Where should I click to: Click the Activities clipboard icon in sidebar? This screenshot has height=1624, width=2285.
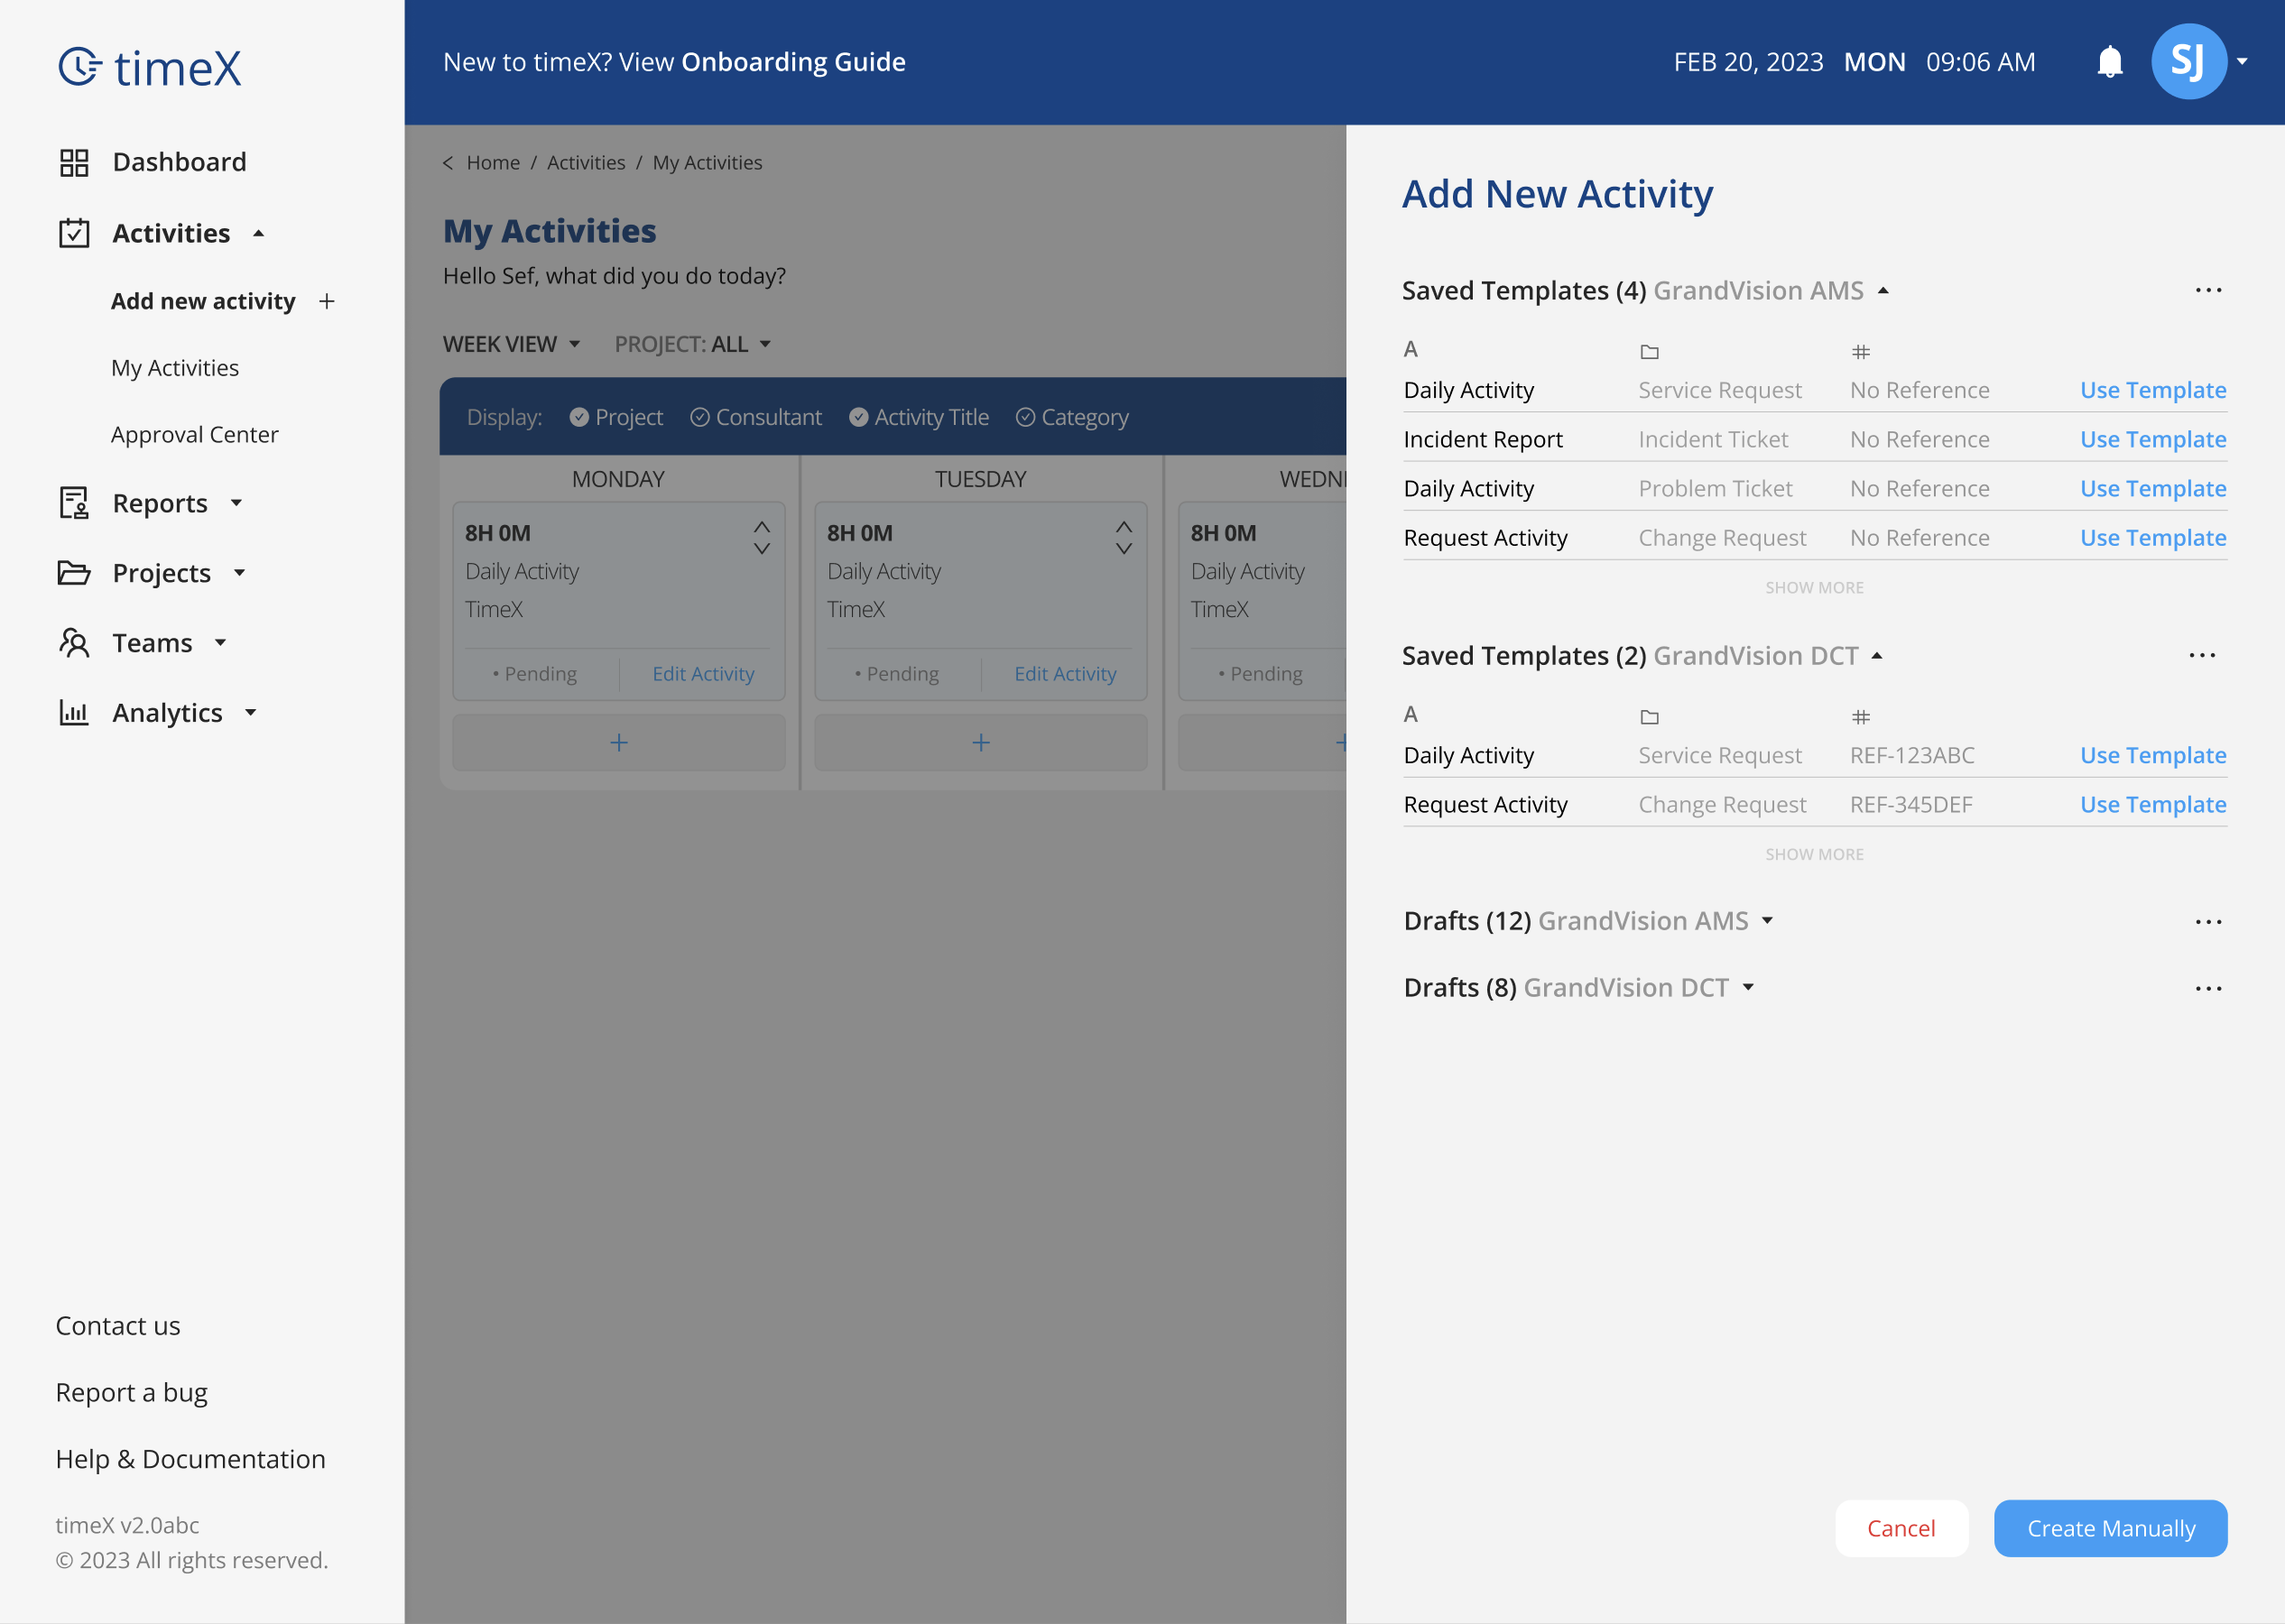[x=74, y=232]
